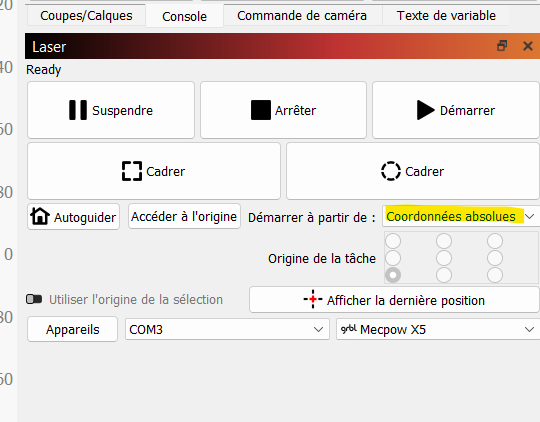Select the center Origine de la tâche radio
This screenshot has width=540, height=422.
tap(444, 258)
